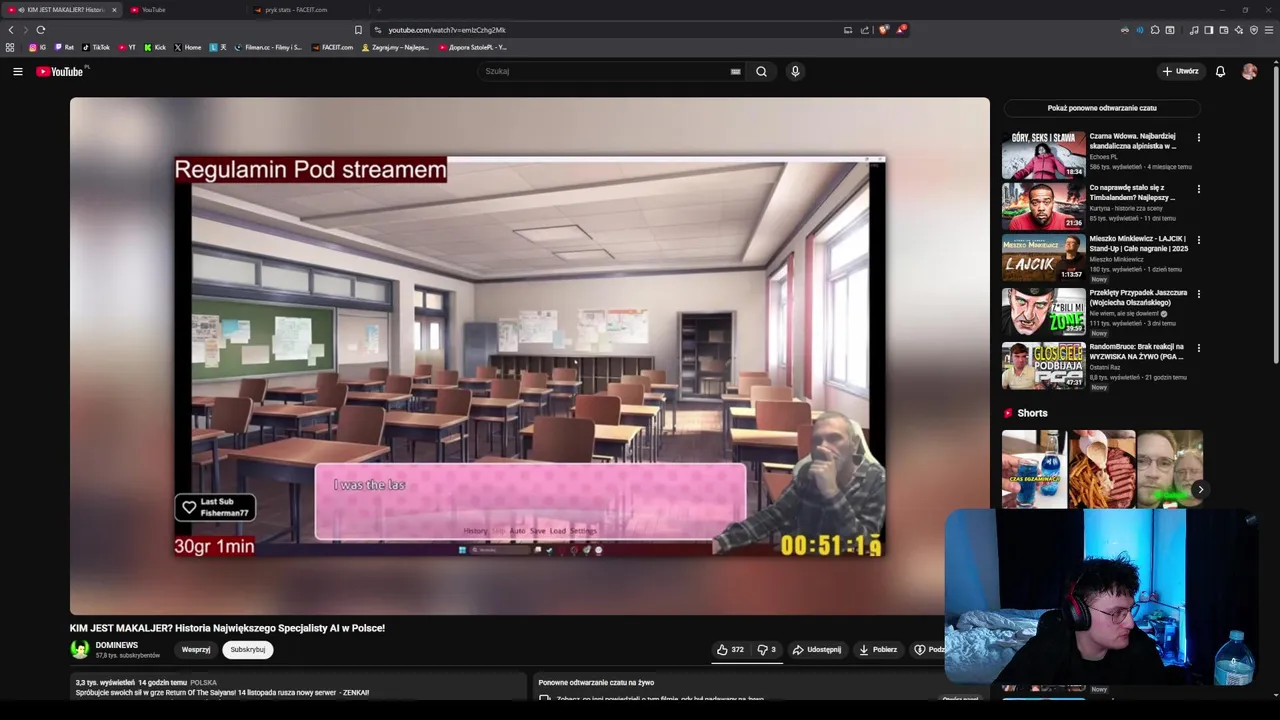
Task: Open the IG bookmark
Action: 37,47
